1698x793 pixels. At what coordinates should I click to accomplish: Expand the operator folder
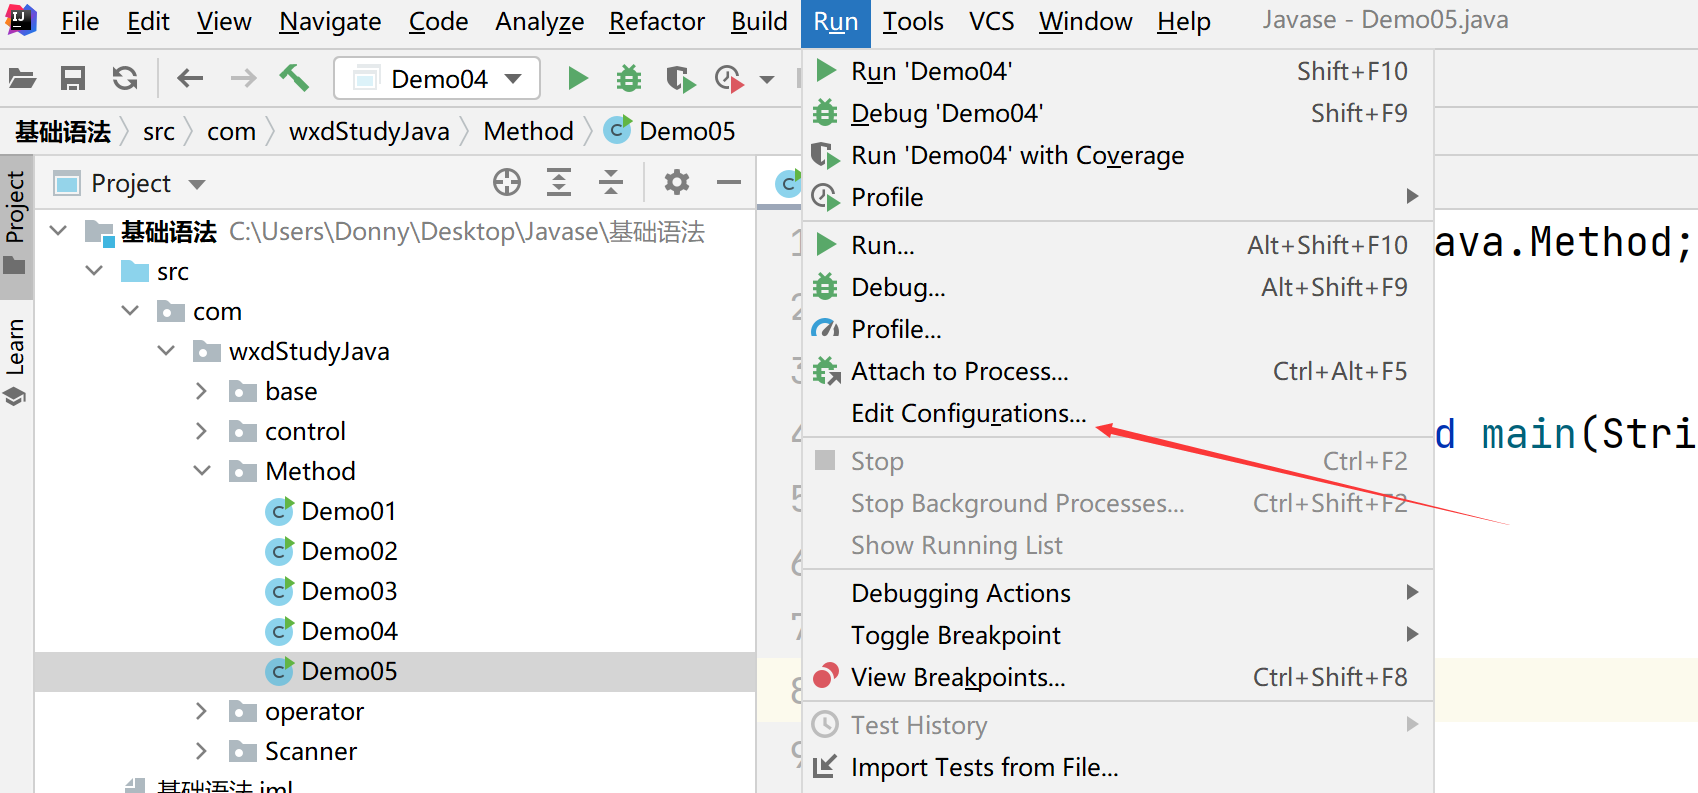tap(202, 711)
